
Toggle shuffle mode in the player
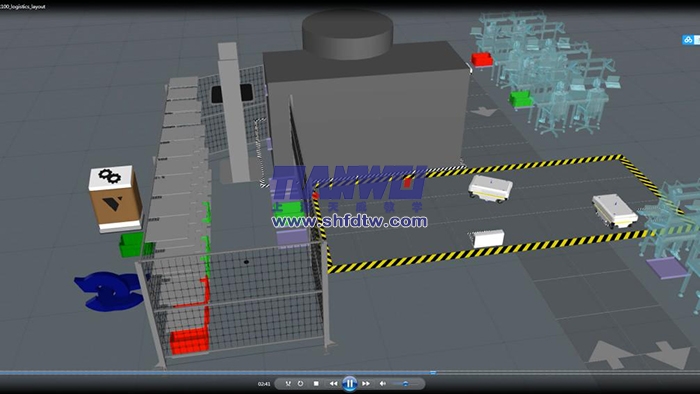point(288,383)
